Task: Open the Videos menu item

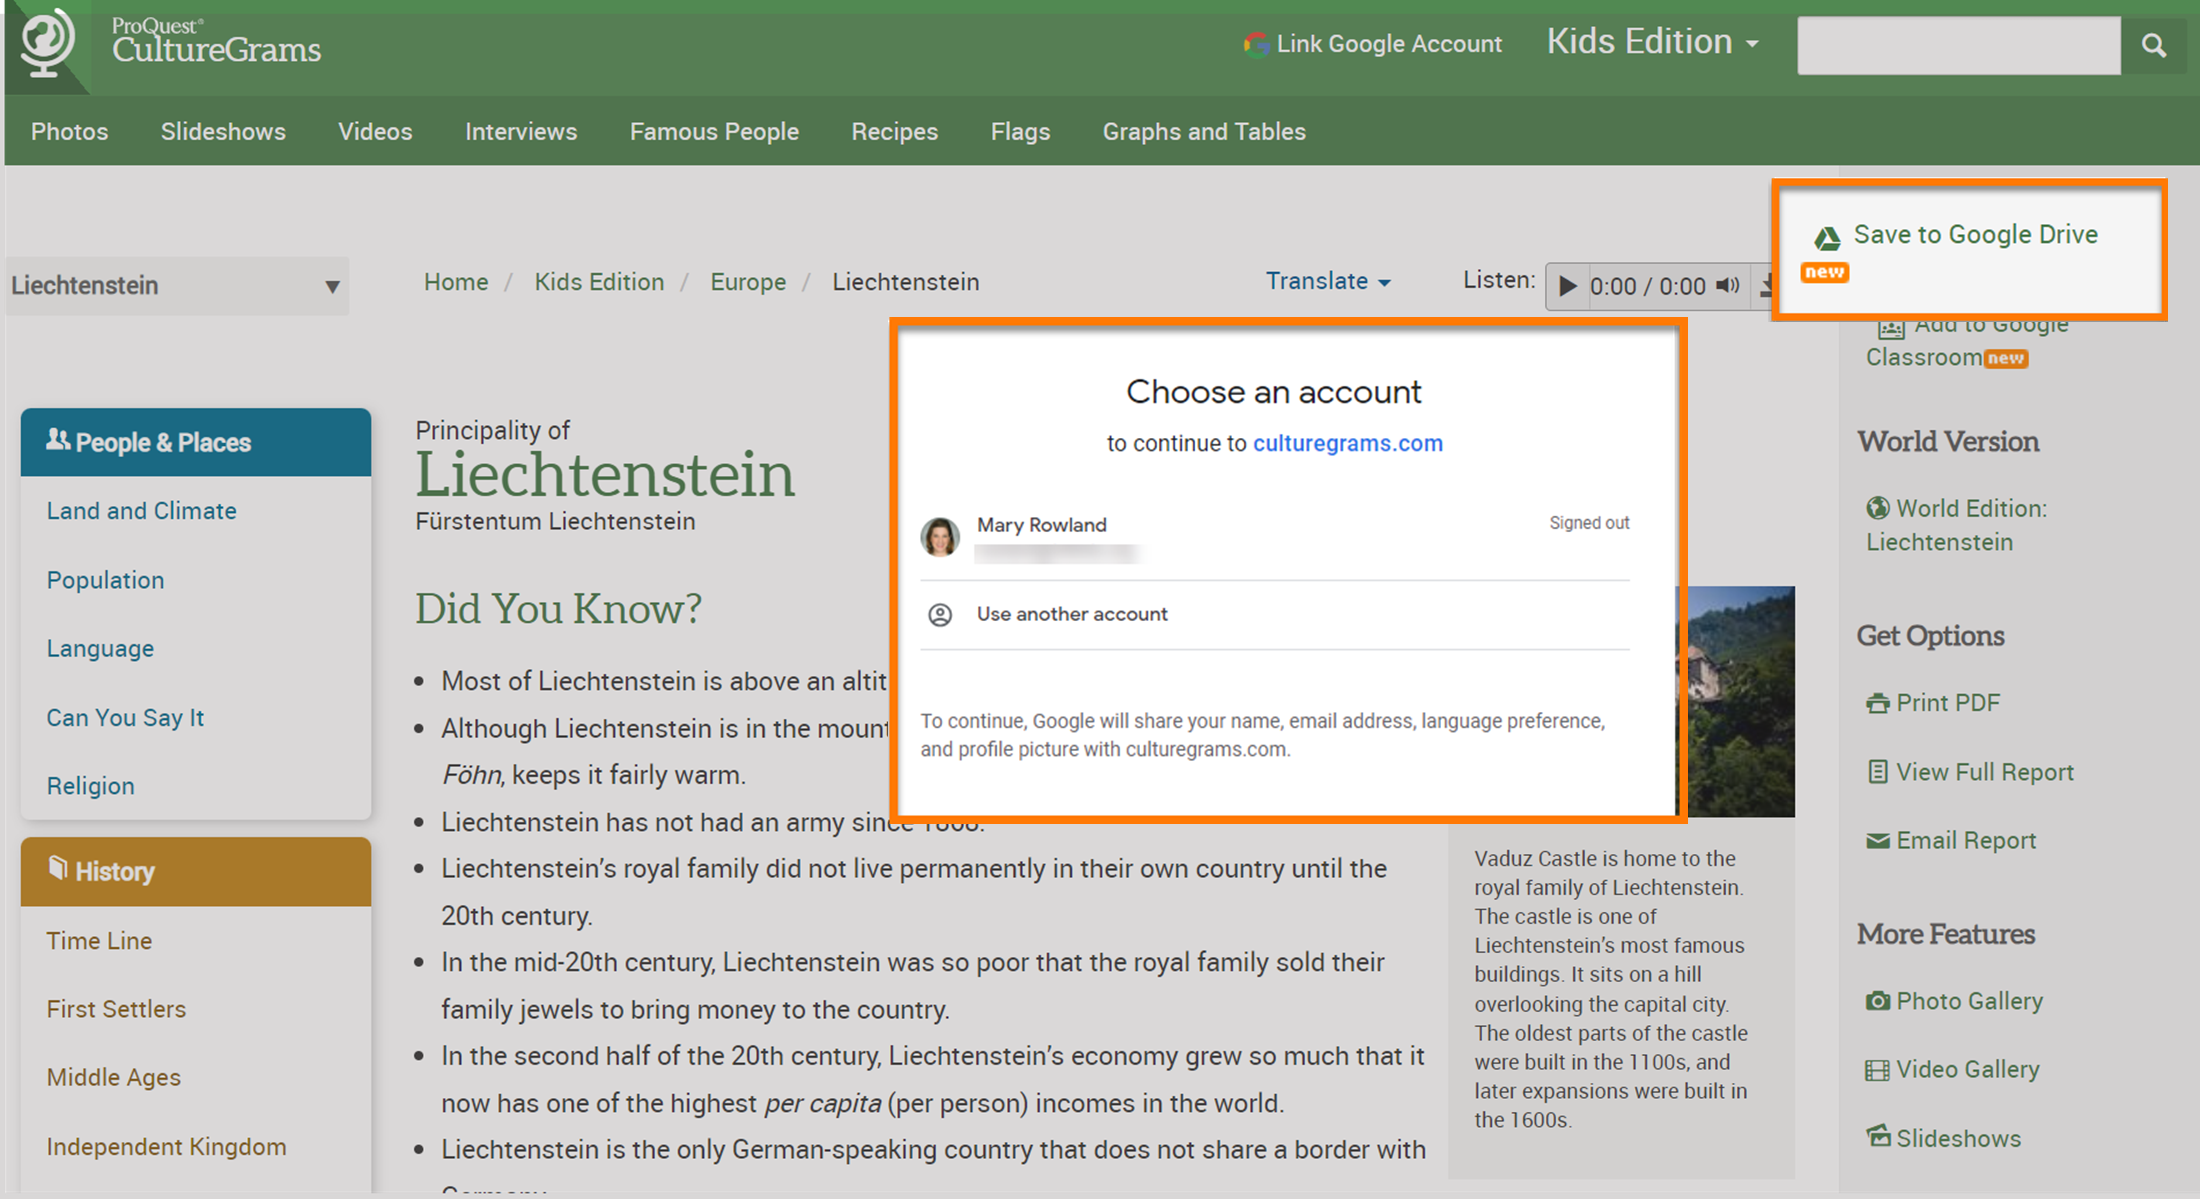Action: click(x=375, y=131)
